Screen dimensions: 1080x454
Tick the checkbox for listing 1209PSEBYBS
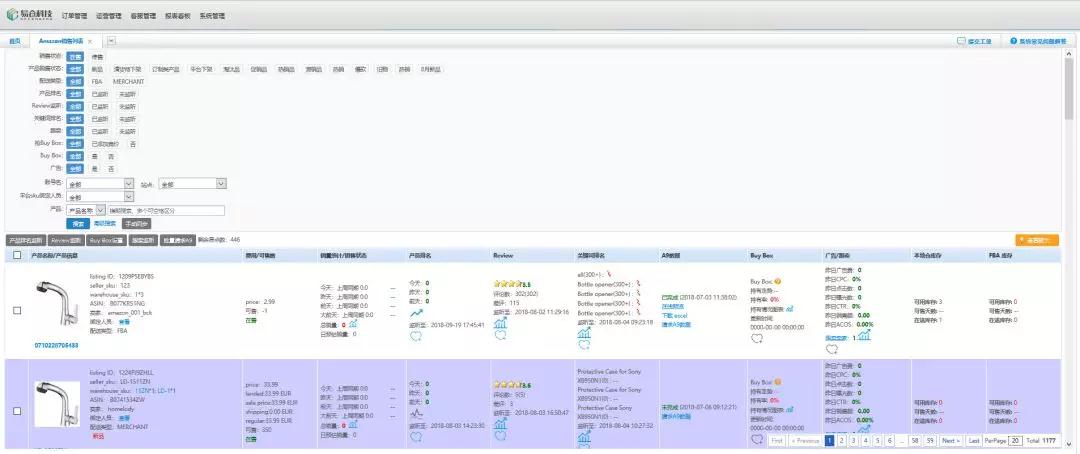[x=17, y=311]
